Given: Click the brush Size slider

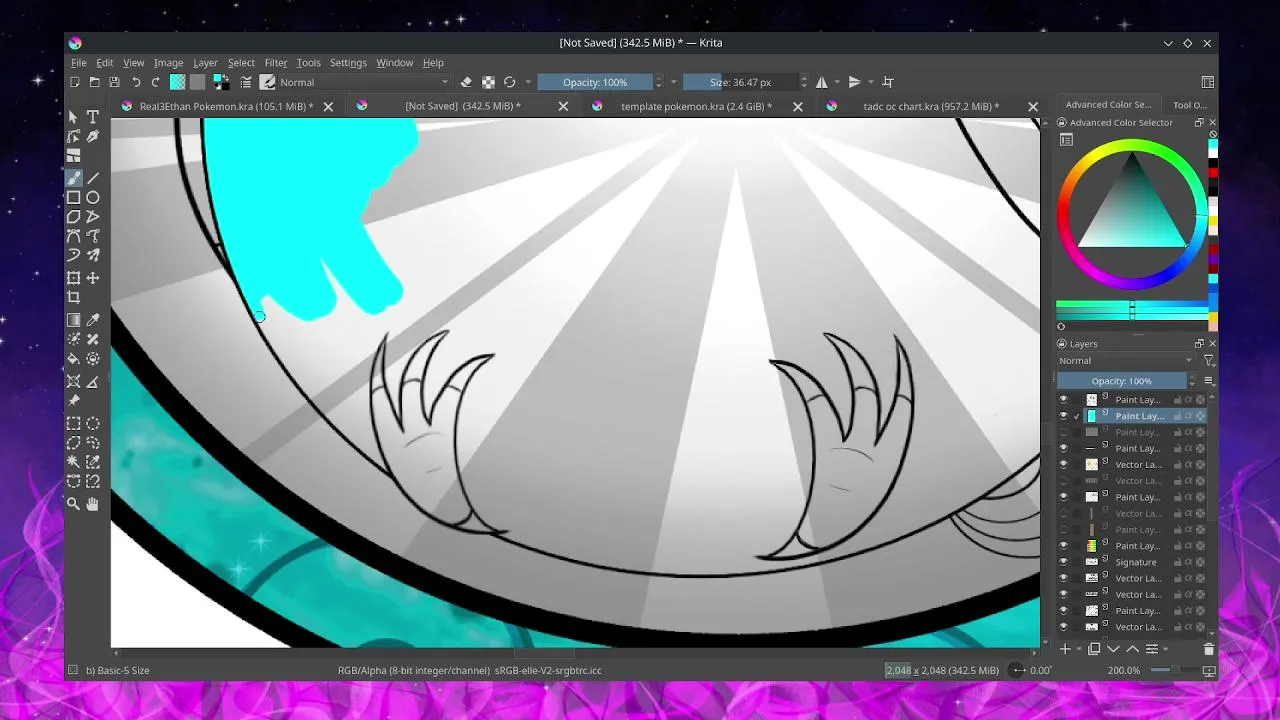Looking at the screenshot, I should click(740, 82).
